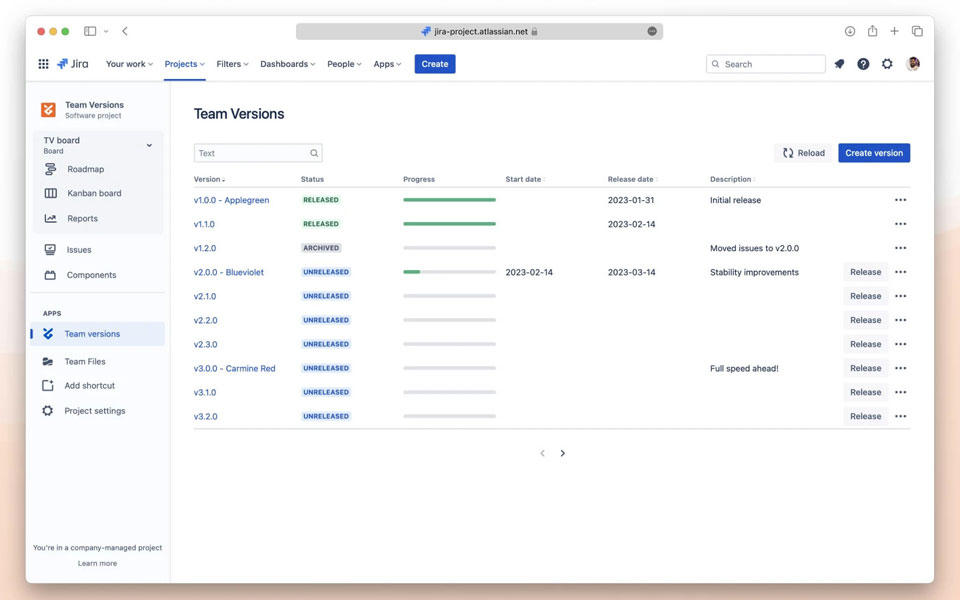Go to next page of versions
The image size is (960, 600).
tap(563, 453)
